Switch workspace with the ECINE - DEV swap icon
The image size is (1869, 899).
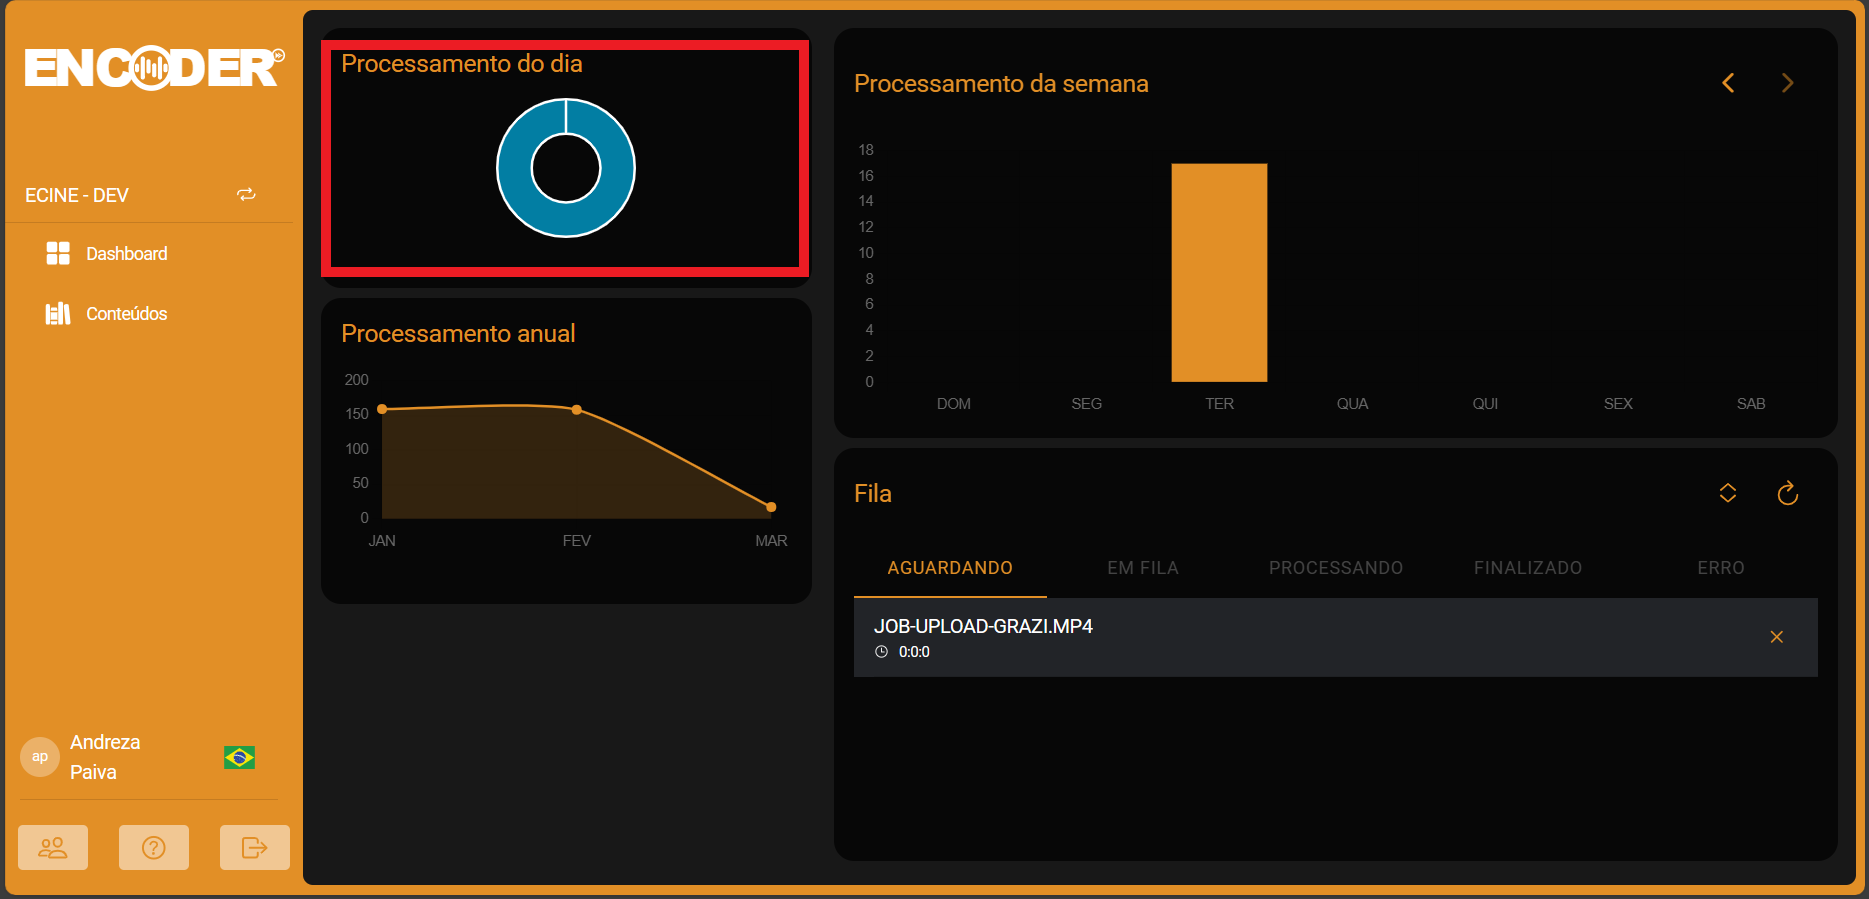coord(246,194)
